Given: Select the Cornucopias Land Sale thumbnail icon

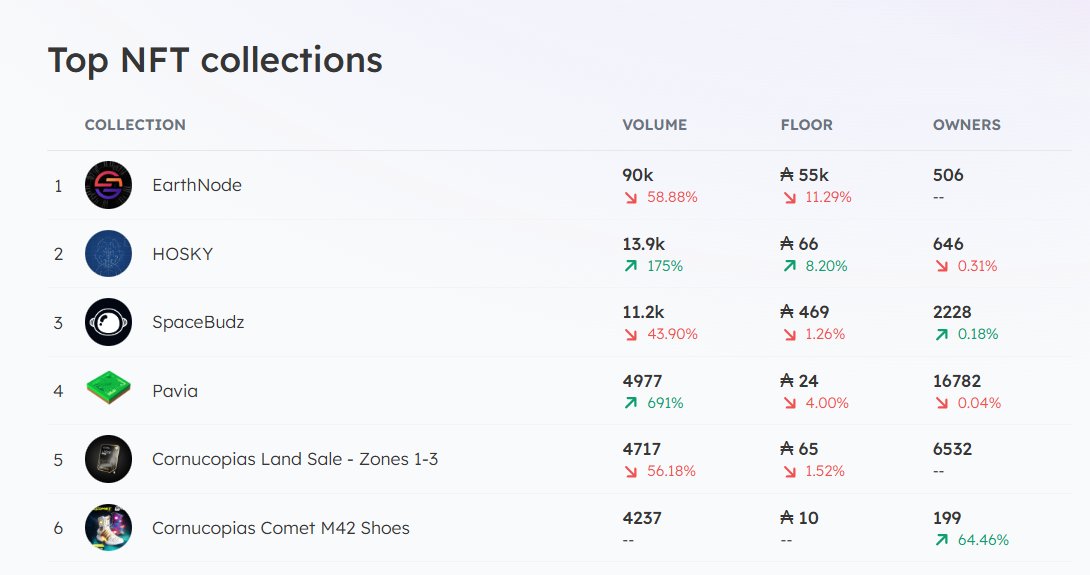Looking at the screenshot, I should click(x=108, y=459).
